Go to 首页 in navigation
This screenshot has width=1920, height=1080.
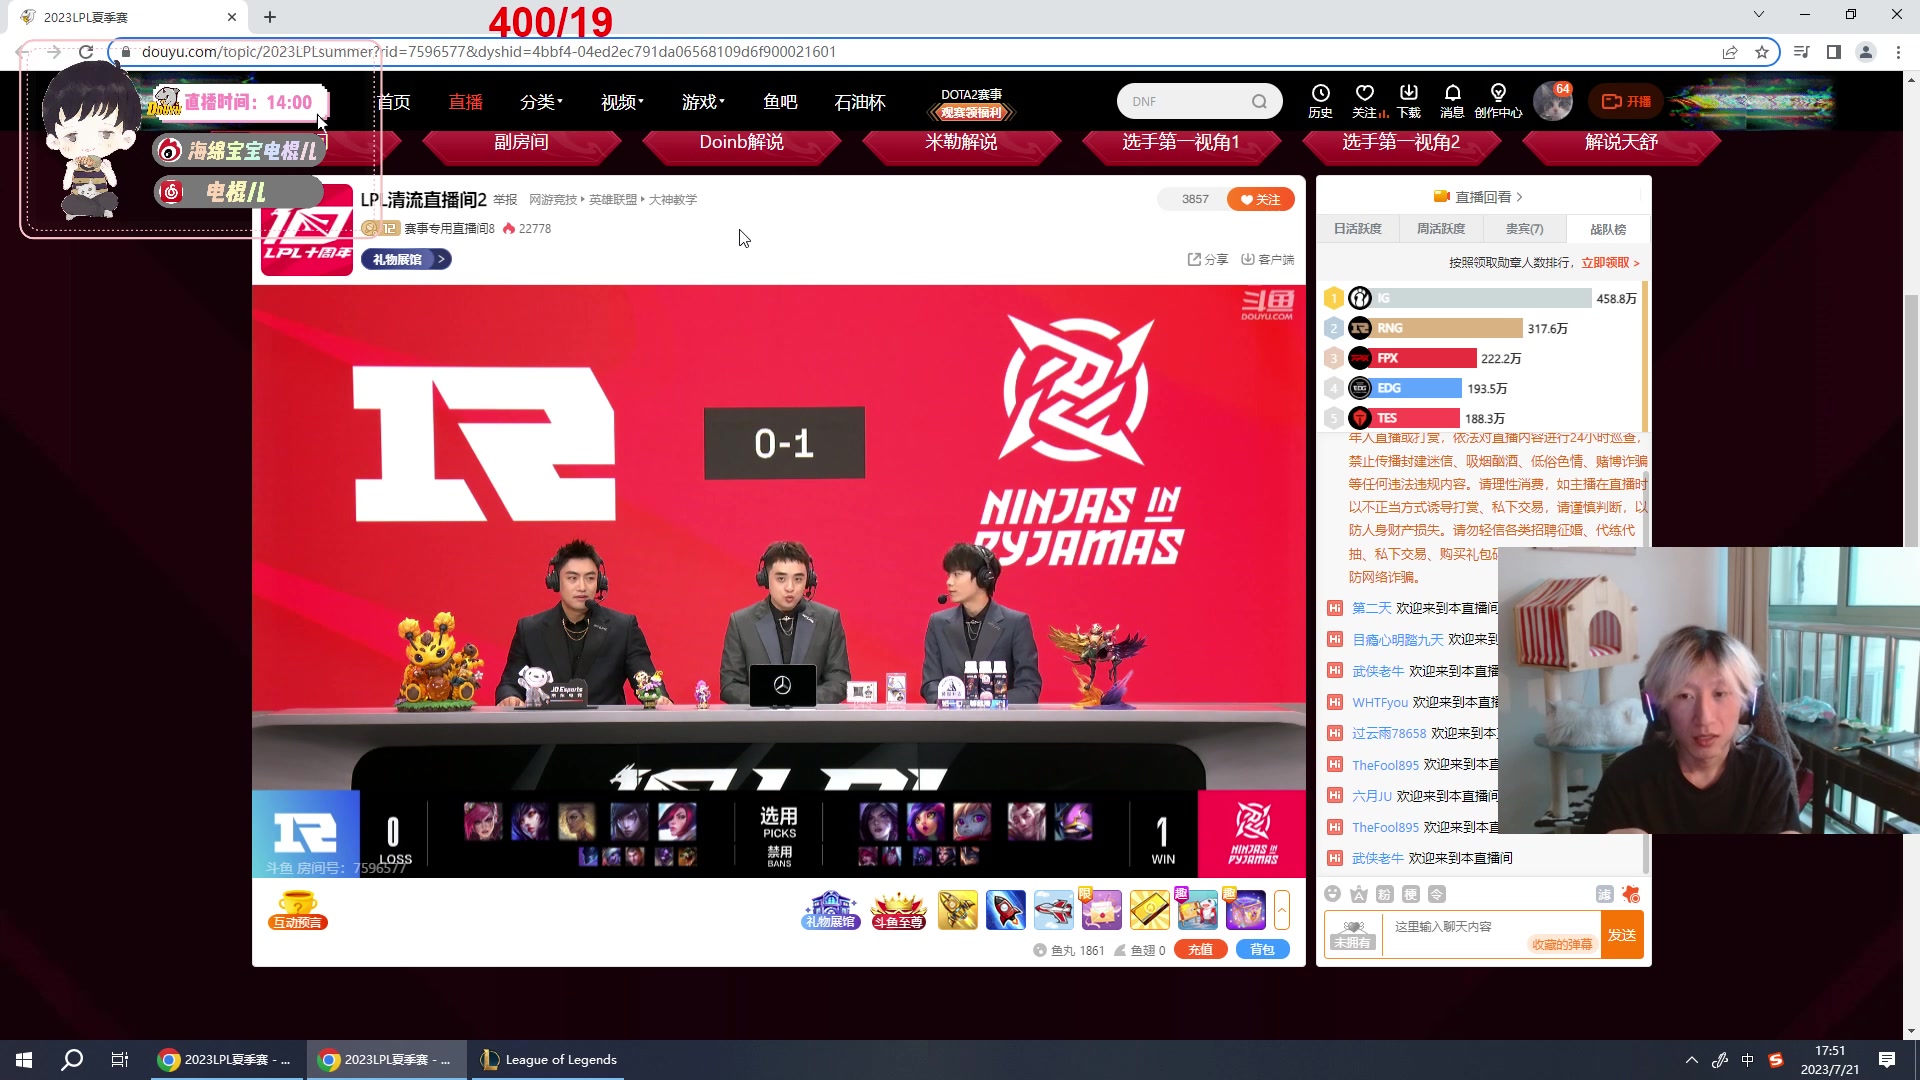[393, 102]
